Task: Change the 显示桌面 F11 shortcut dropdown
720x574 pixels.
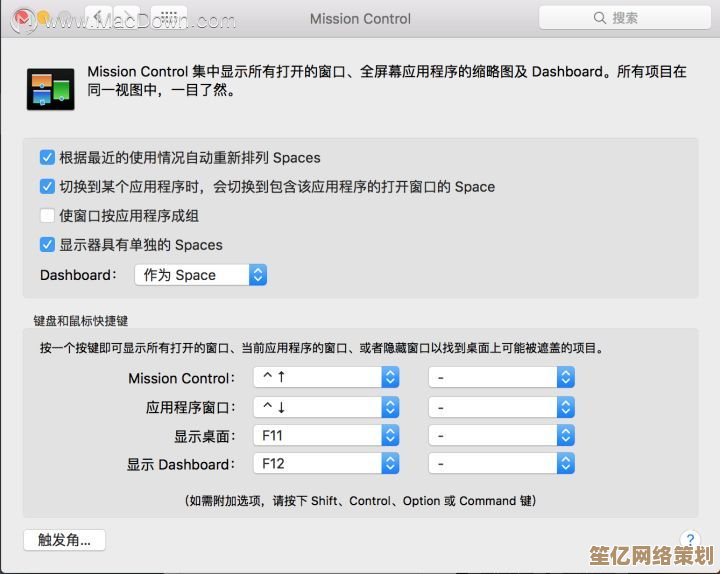Action: tap(326, 436)
